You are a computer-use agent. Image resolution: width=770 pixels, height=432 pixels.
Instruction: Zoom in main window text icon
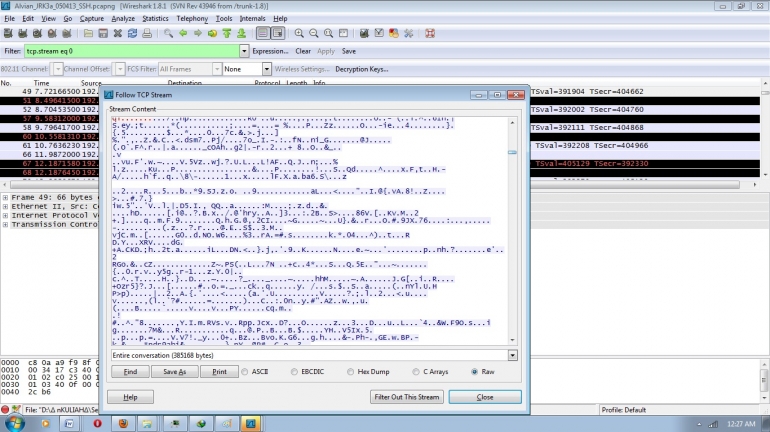click(x=299, y=33)
